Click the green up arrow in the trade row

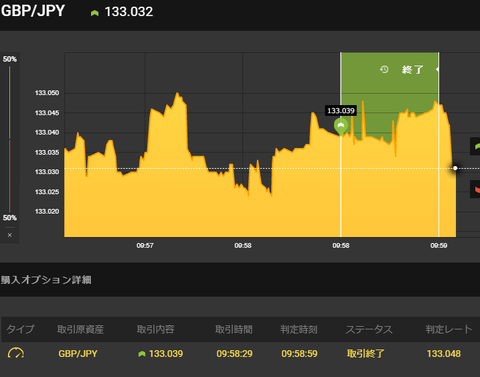point(142,354)
